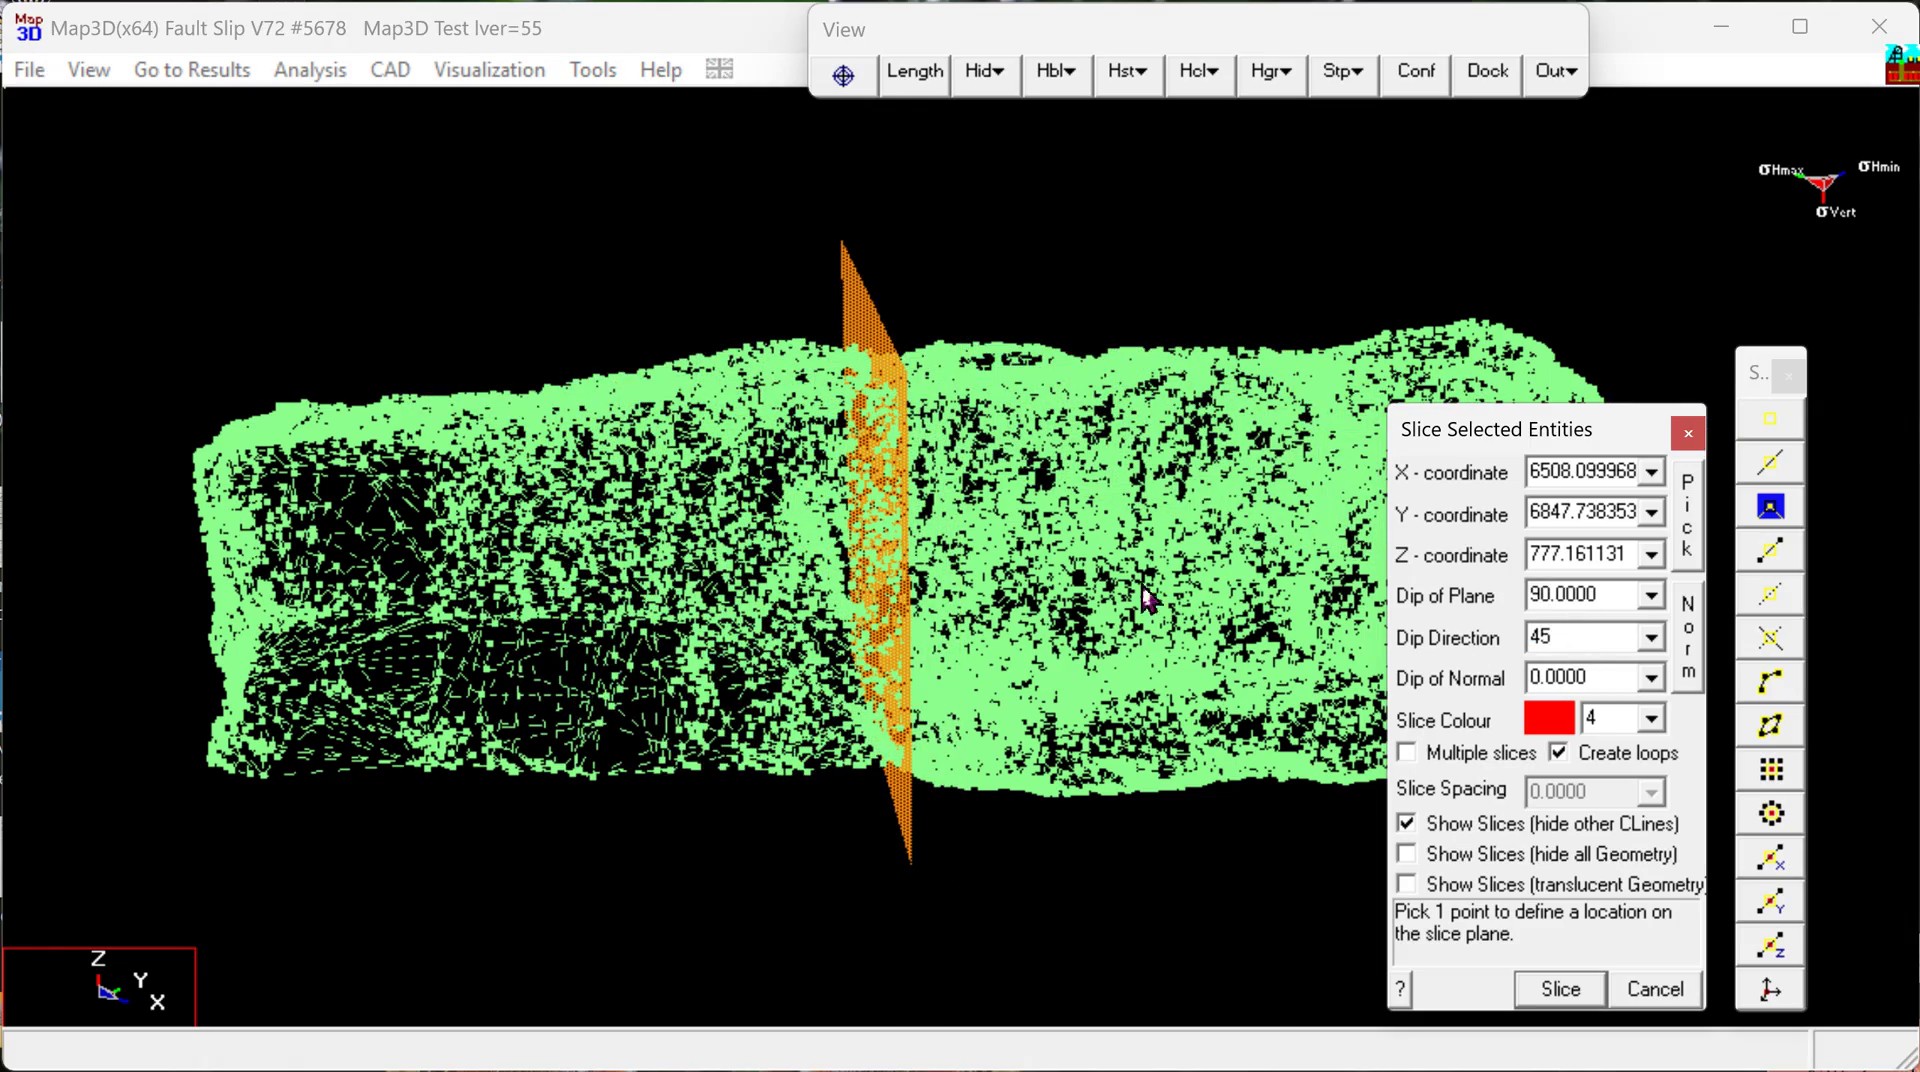This screenshot has height=1072, width=1920.
Task: Enable the Multiple slices checkbox
Action: click(x=1407, y=752)
